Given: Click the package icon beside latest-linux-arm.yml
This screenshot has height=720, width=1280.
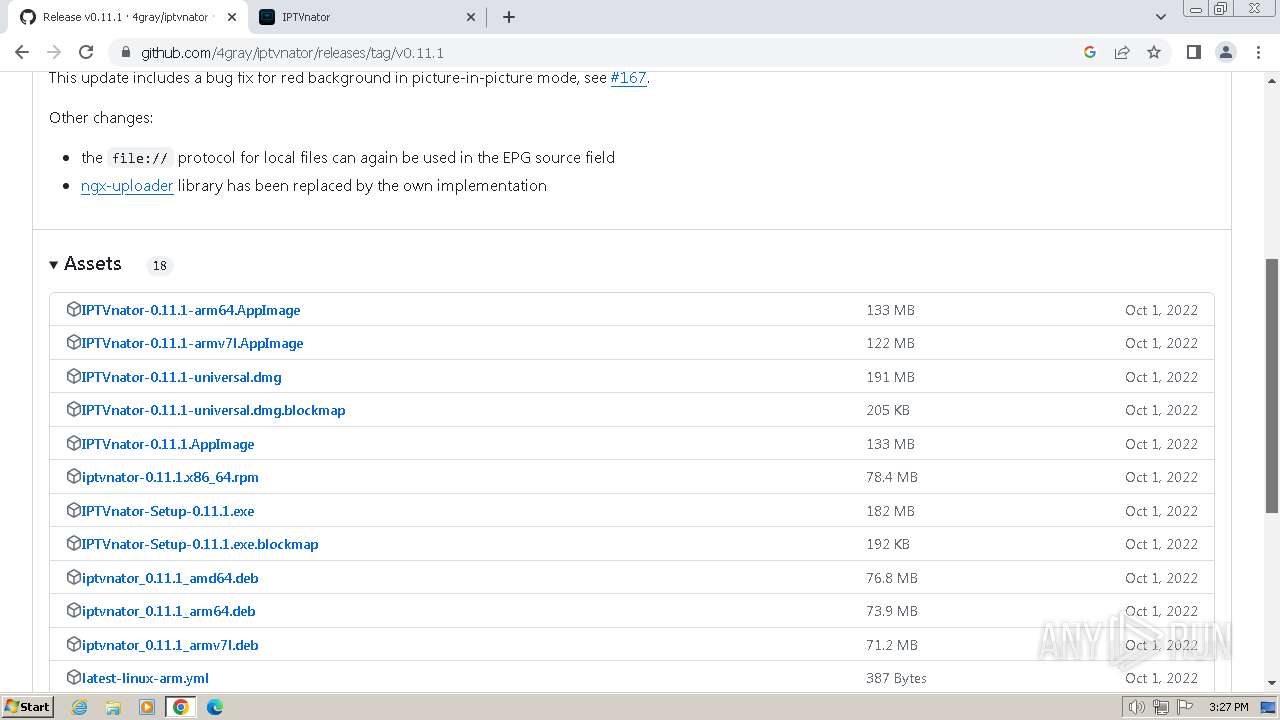Looking at the screenshot, I should click(x=73, y=678).
